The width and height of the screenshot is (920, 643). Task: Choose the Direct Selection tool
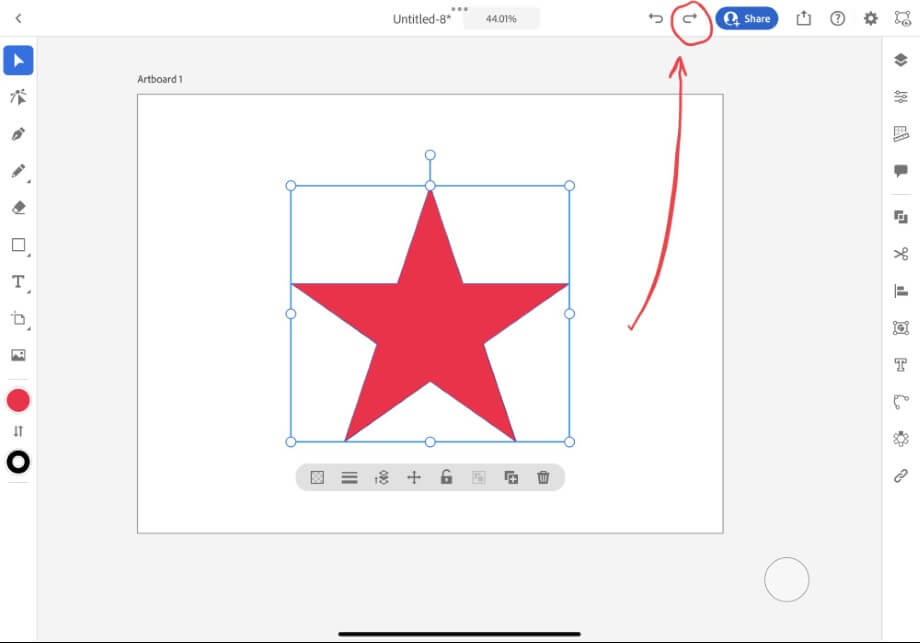[x=18, y=97]
